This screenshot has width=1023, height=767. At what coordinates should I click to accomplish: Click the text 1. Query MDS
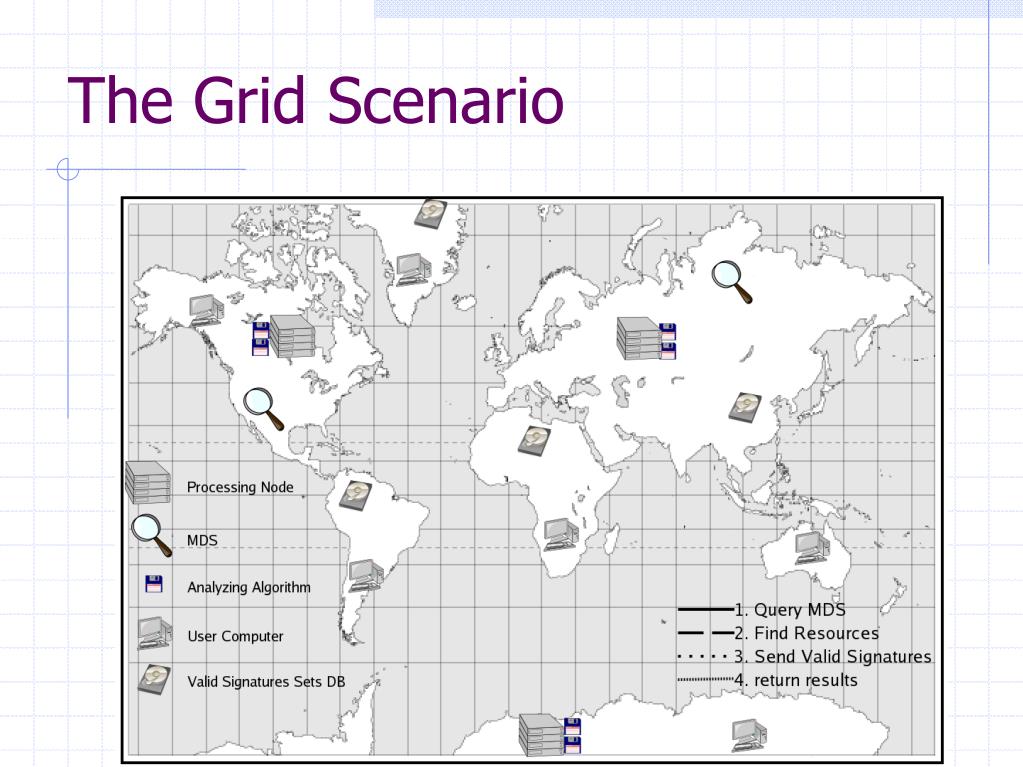(x=790, y=610)
